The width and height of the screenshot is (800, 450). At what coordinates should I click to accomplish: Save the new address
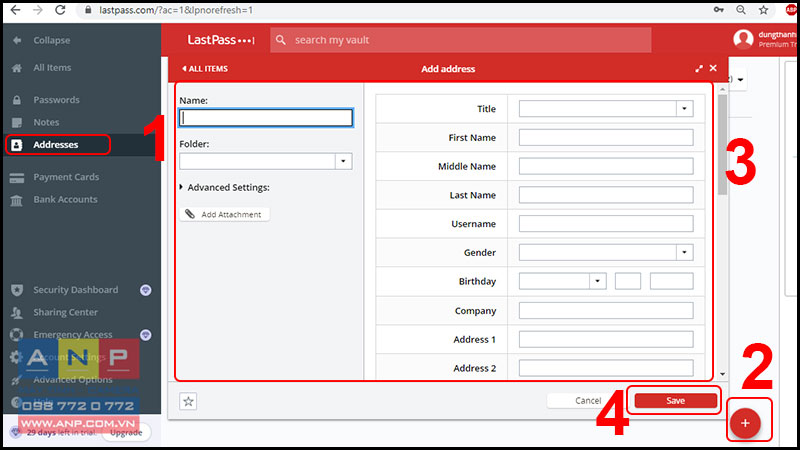point(675,401)
